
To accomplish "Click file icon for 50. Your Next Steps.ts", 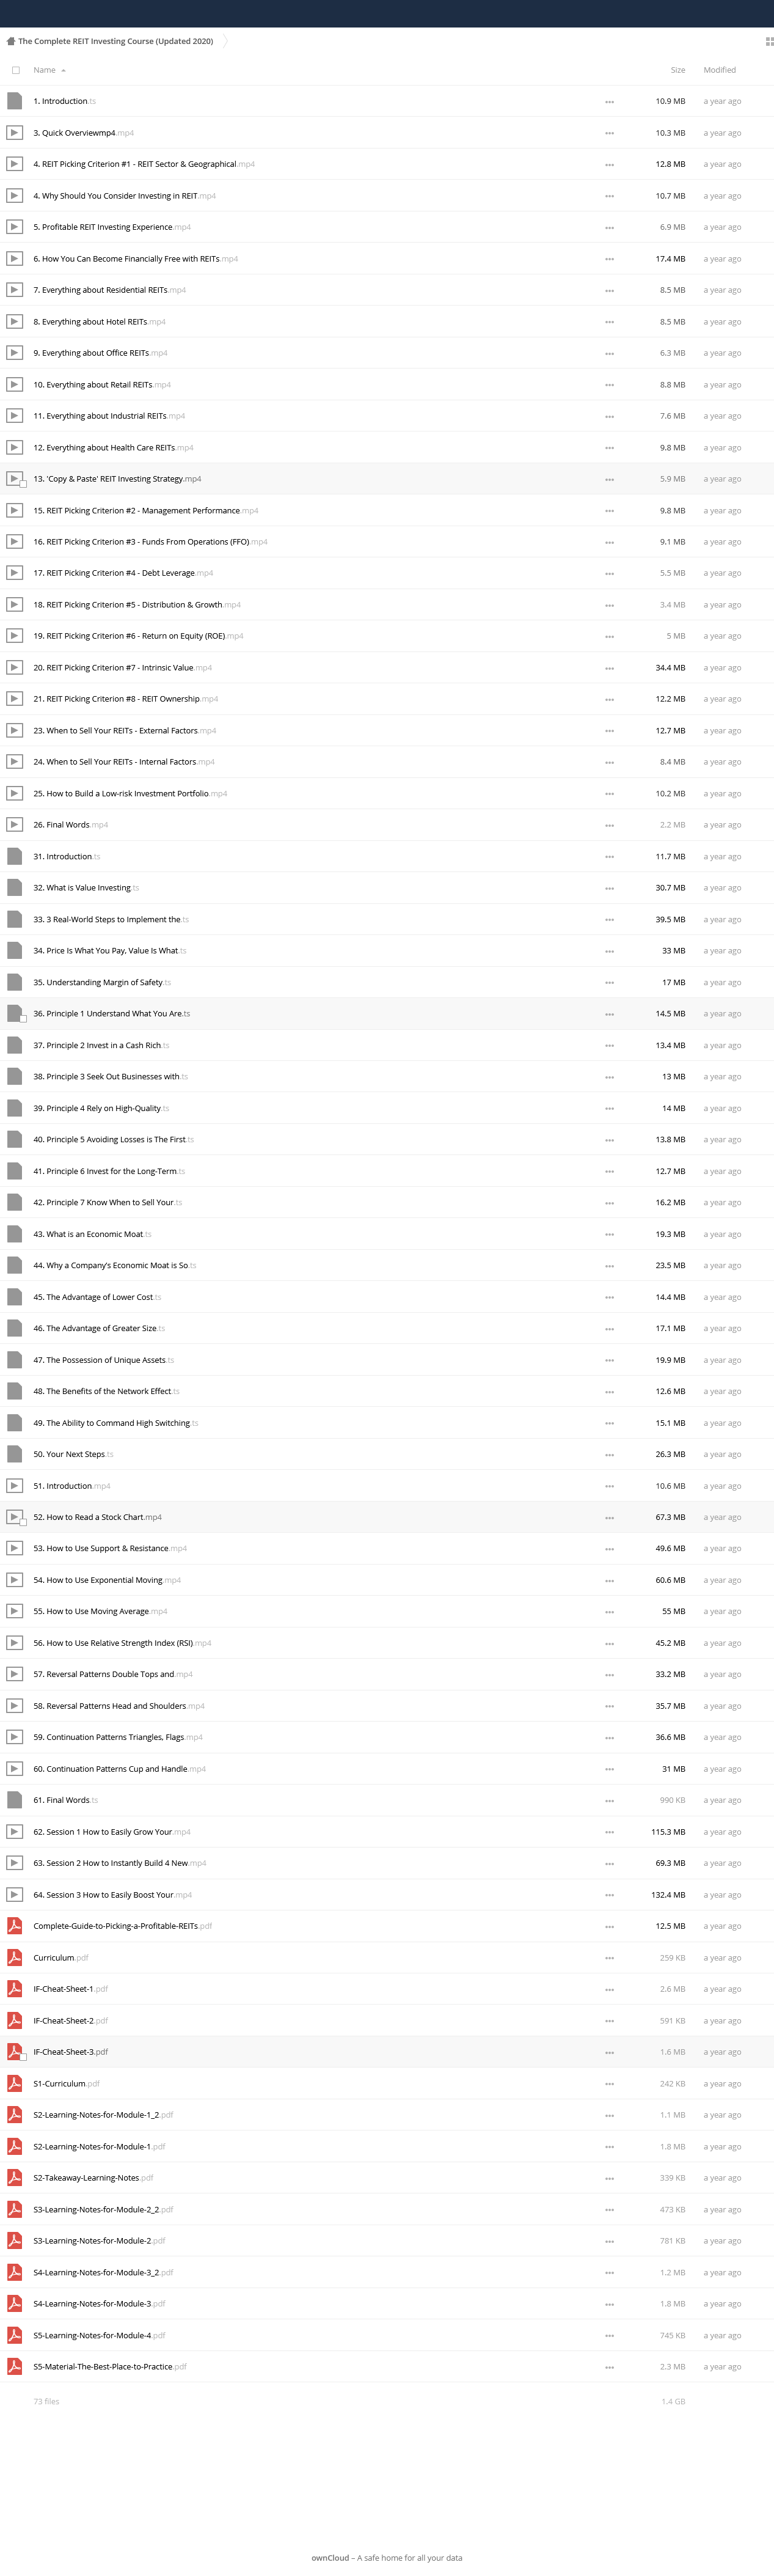I will (15, 1454).
